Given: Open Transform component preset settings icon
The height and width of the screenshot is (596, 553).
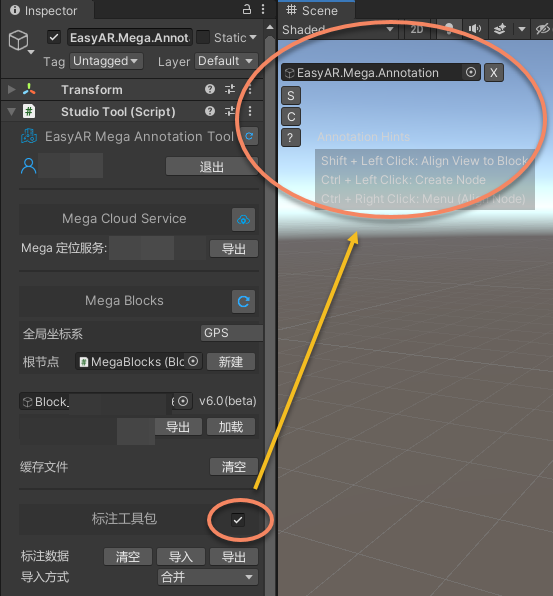Looking at the screenshot, I should pos(230,89).
